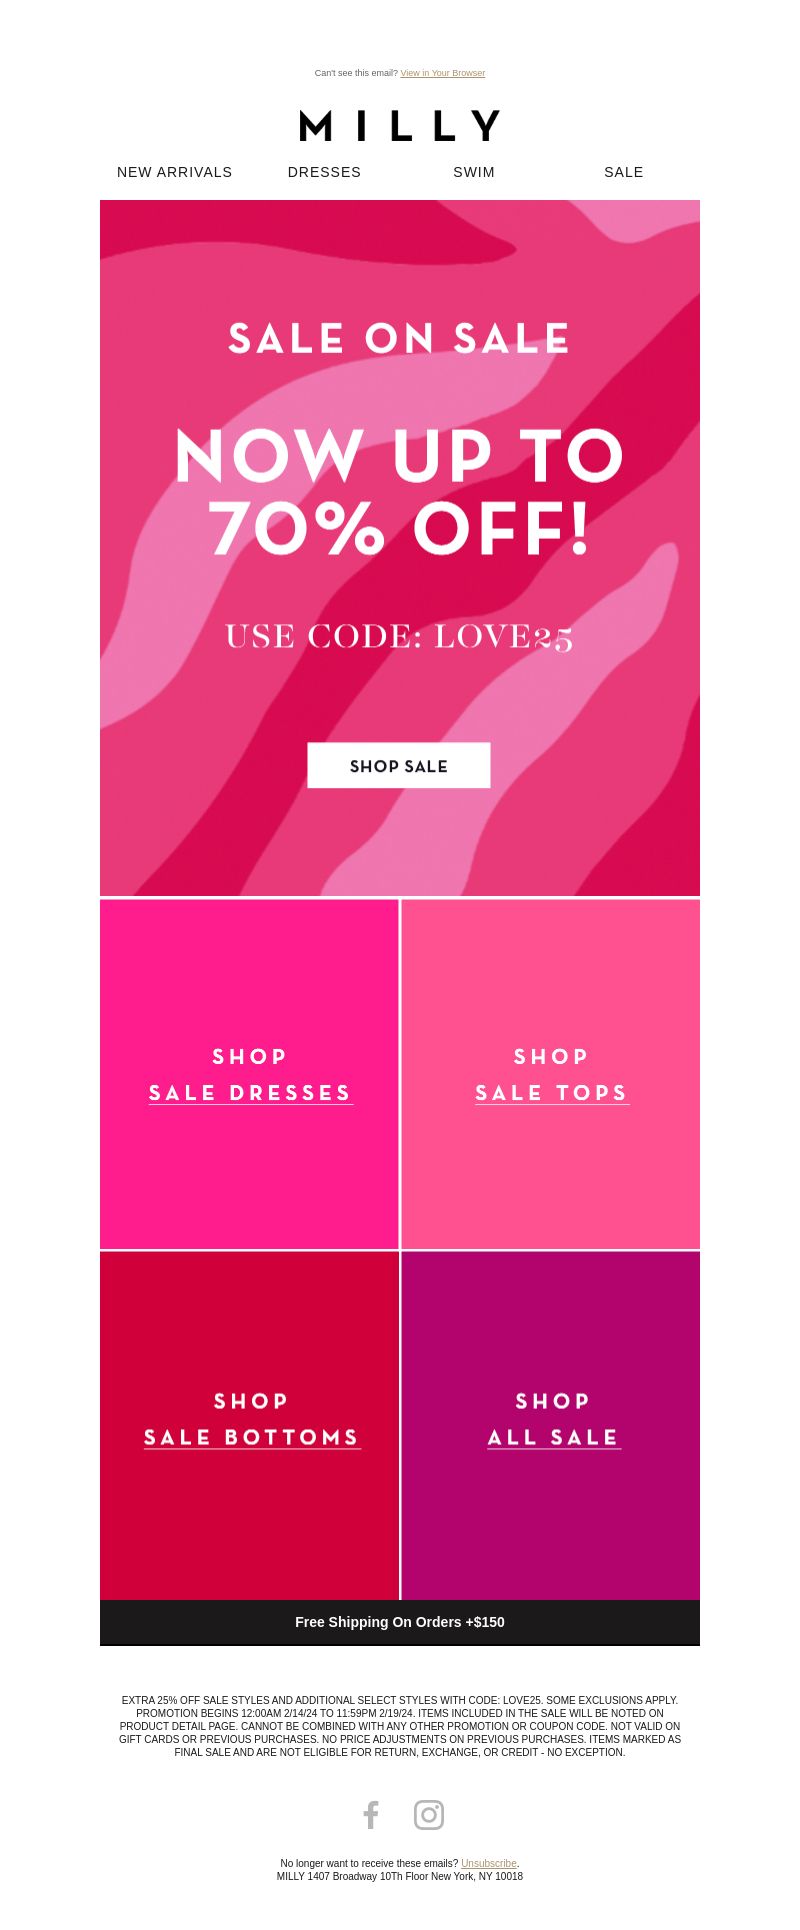Go to the Dresses menu item
This screenshot has width=800, height=1930.
click(x=324, y=172)
